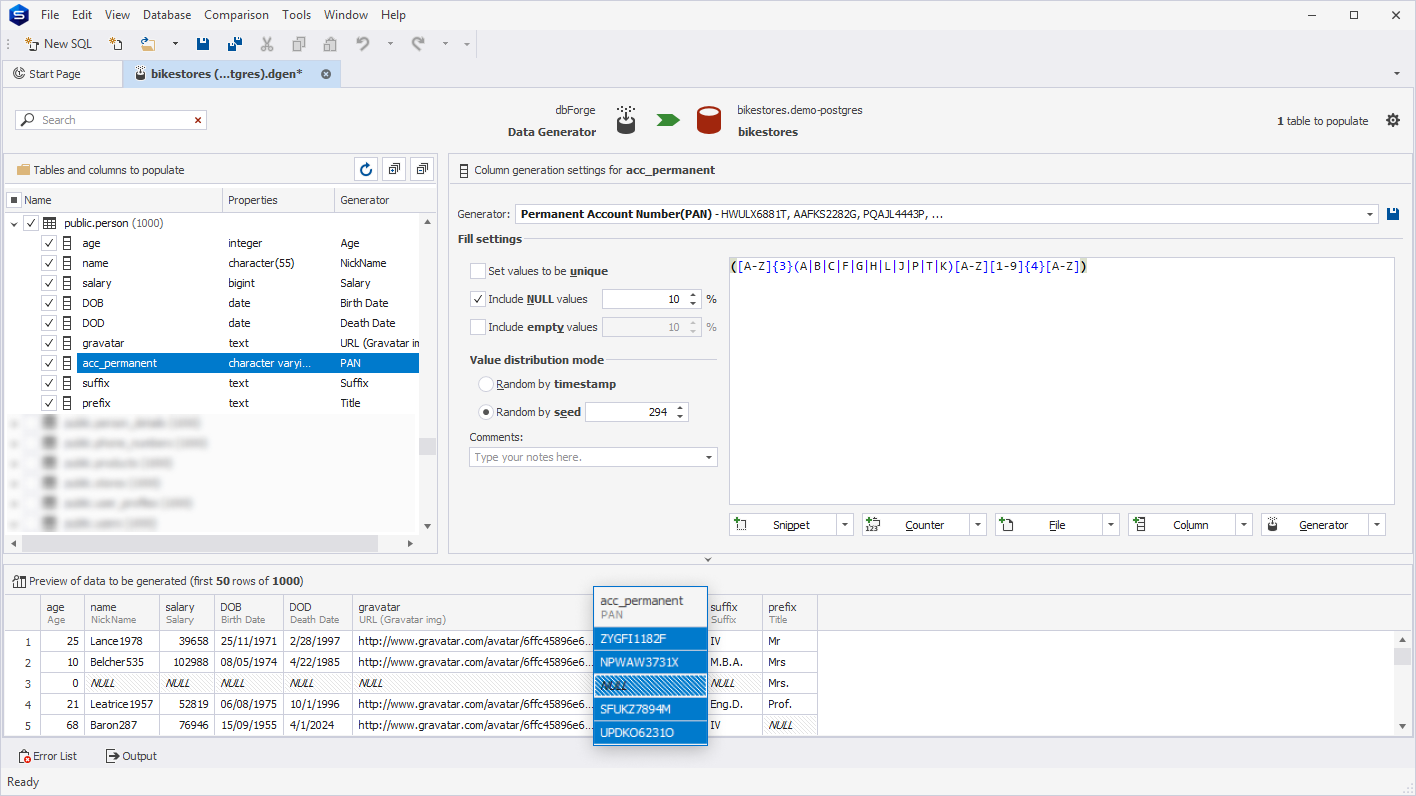The height and width of the screenshot is (796, 1416).
Task: Open the Data Generator settings gear
Action: pos(1393,120)
